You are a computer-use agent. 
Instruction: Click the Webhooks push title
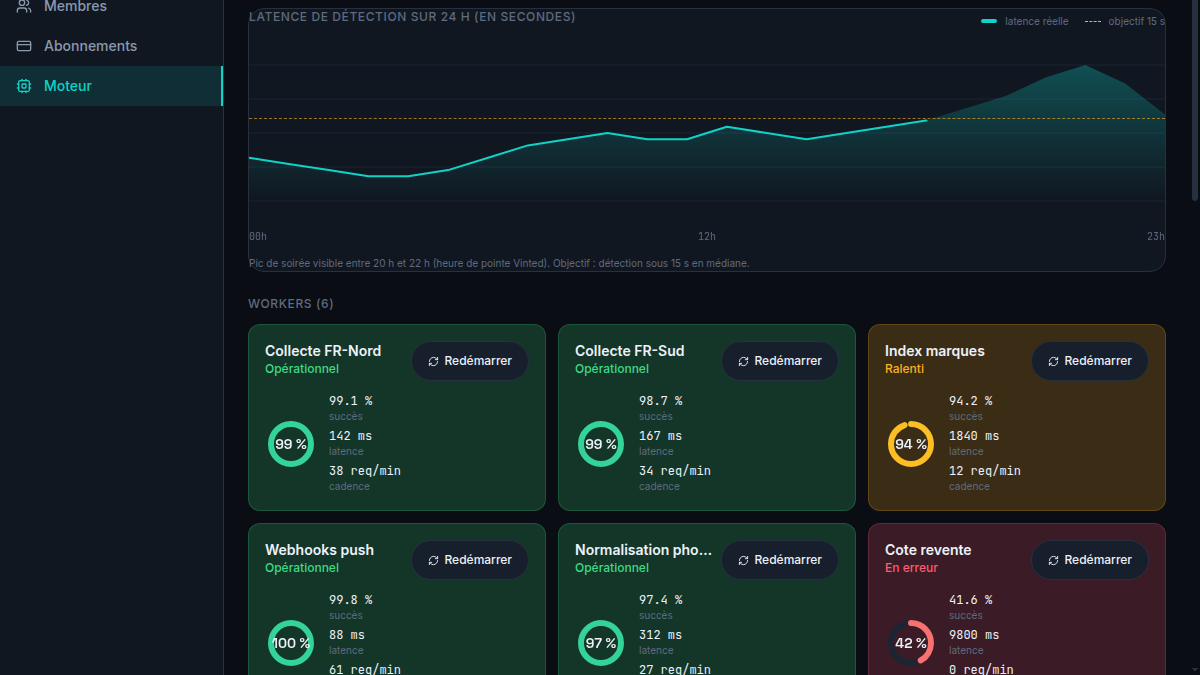(x=319, y=550)
